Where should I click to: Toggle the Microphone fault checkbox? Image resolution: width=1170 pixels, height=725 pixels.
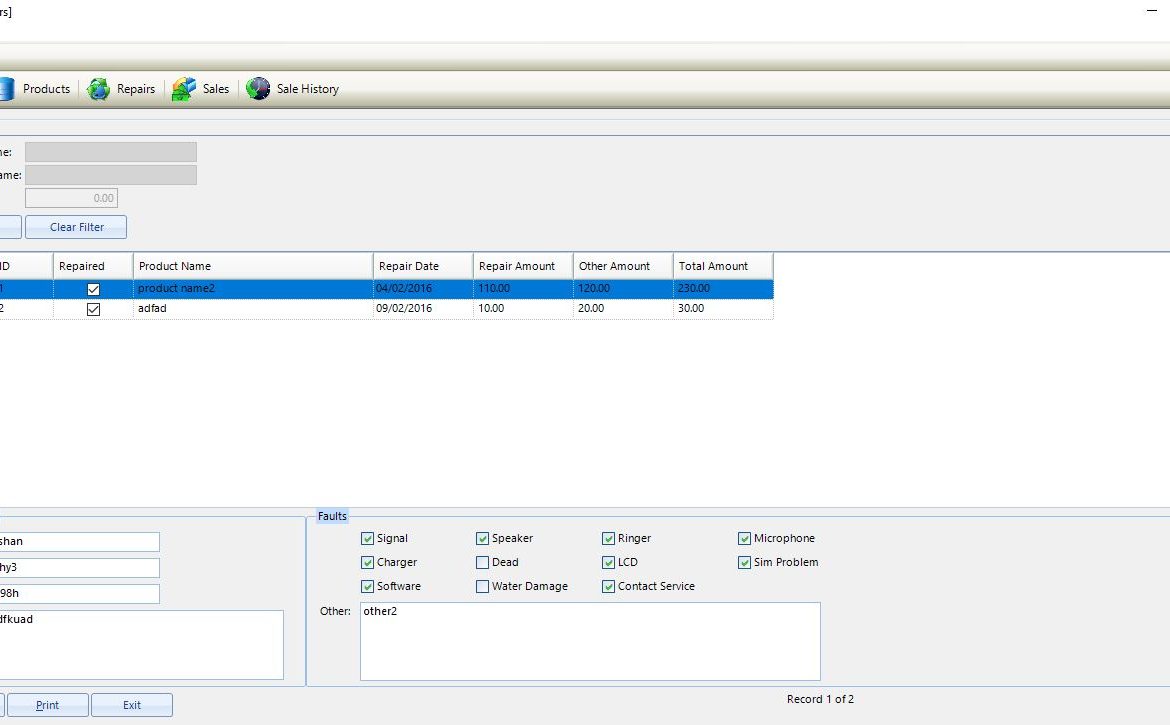pos(745,539)
